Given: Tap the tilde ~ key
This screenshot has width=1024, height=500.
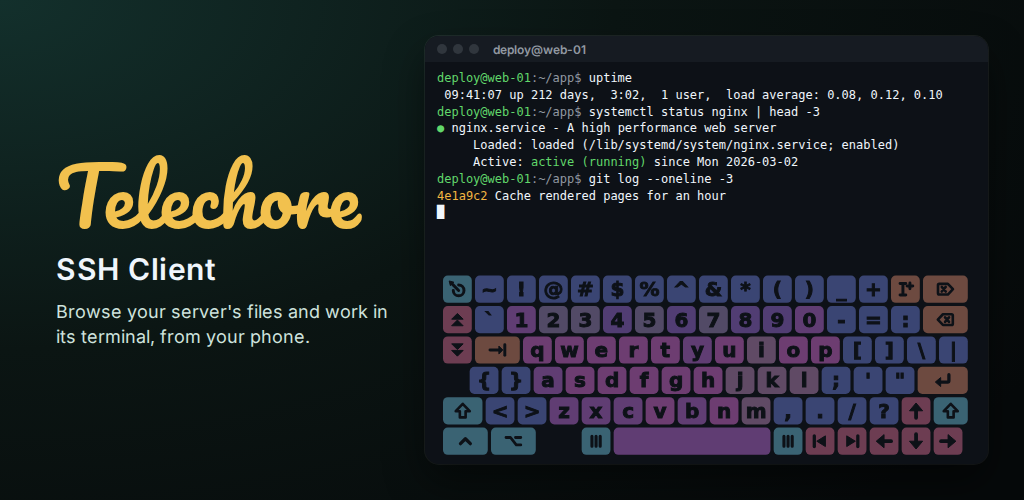Looking at the screenshot, I should click(x=489, y=289).
